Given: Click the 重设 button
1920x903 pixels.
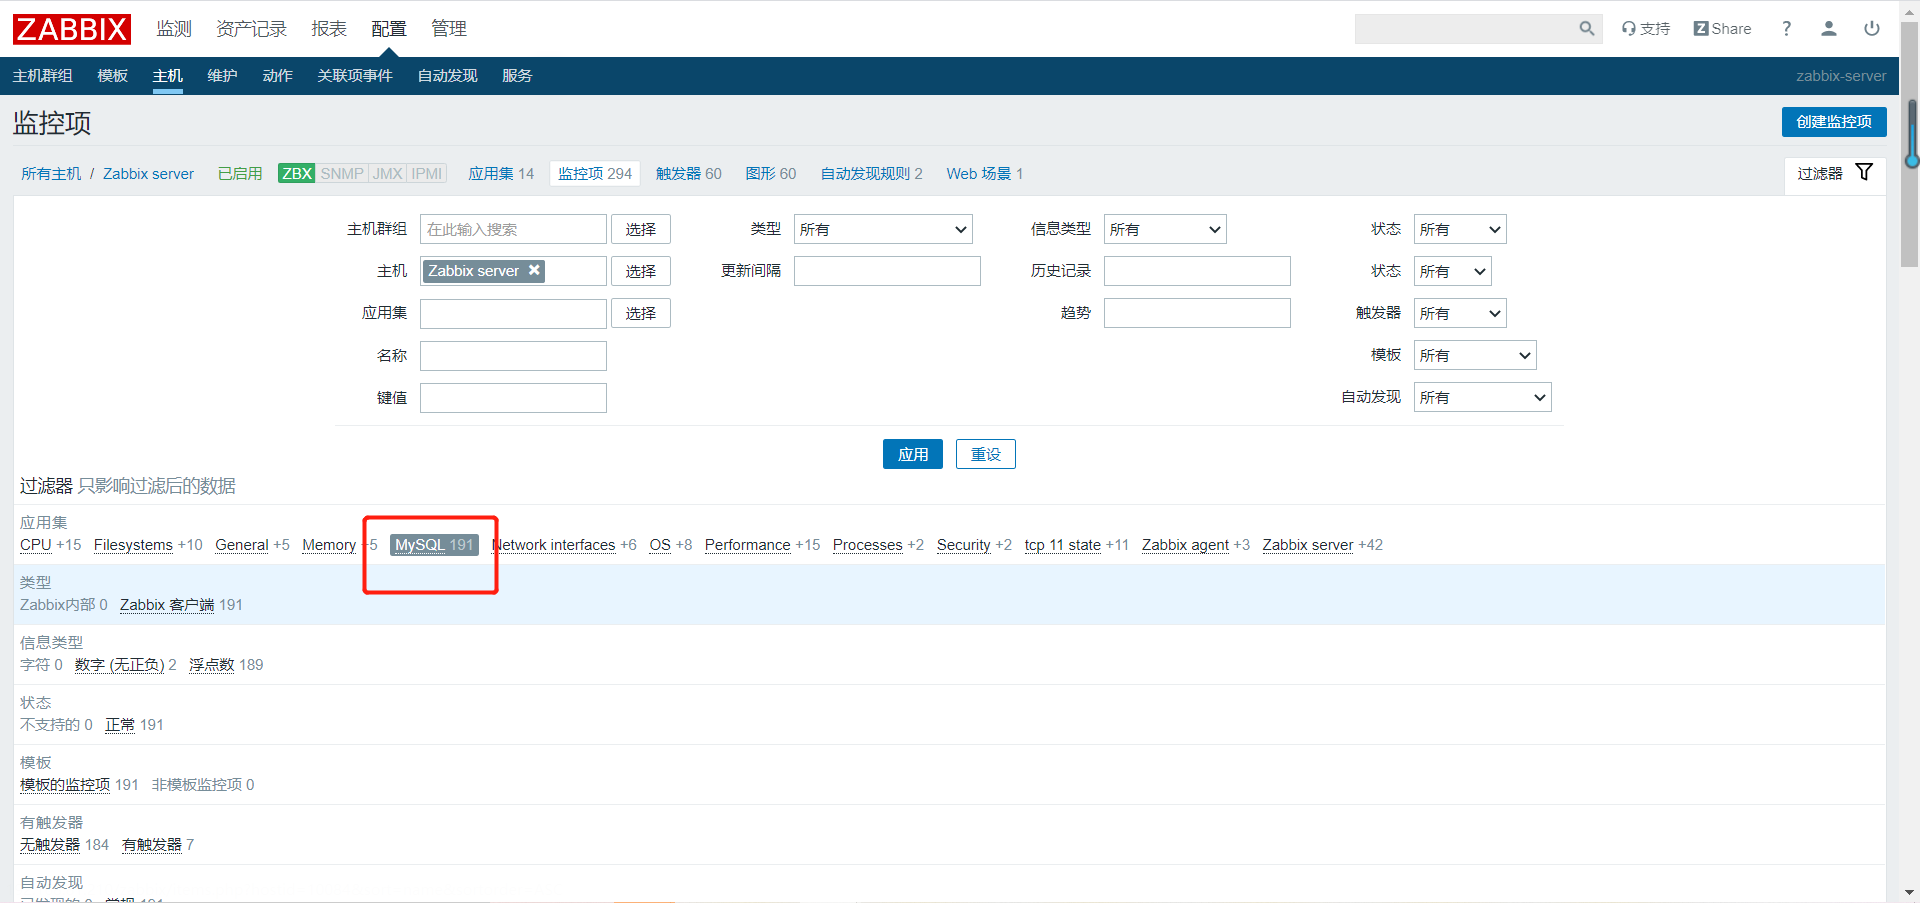Looking at the screenshot, I should click(x=986, y=454).
